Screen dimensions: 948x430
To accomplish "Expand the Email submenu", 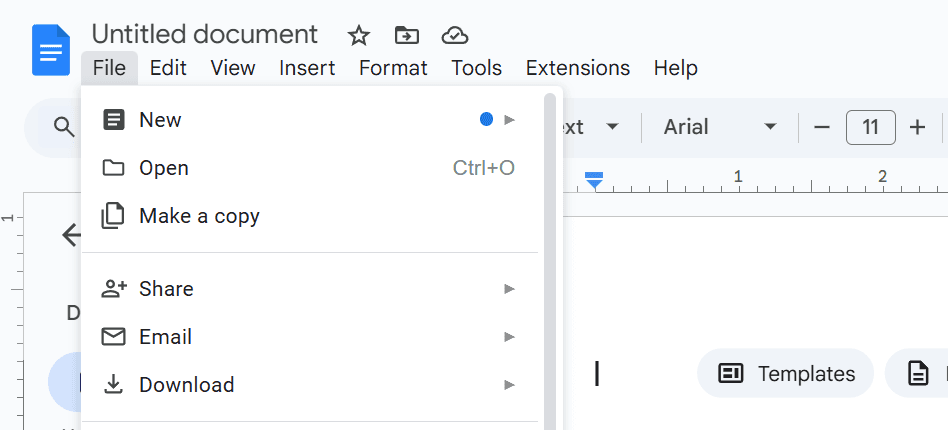I will [x=310, y=336].
